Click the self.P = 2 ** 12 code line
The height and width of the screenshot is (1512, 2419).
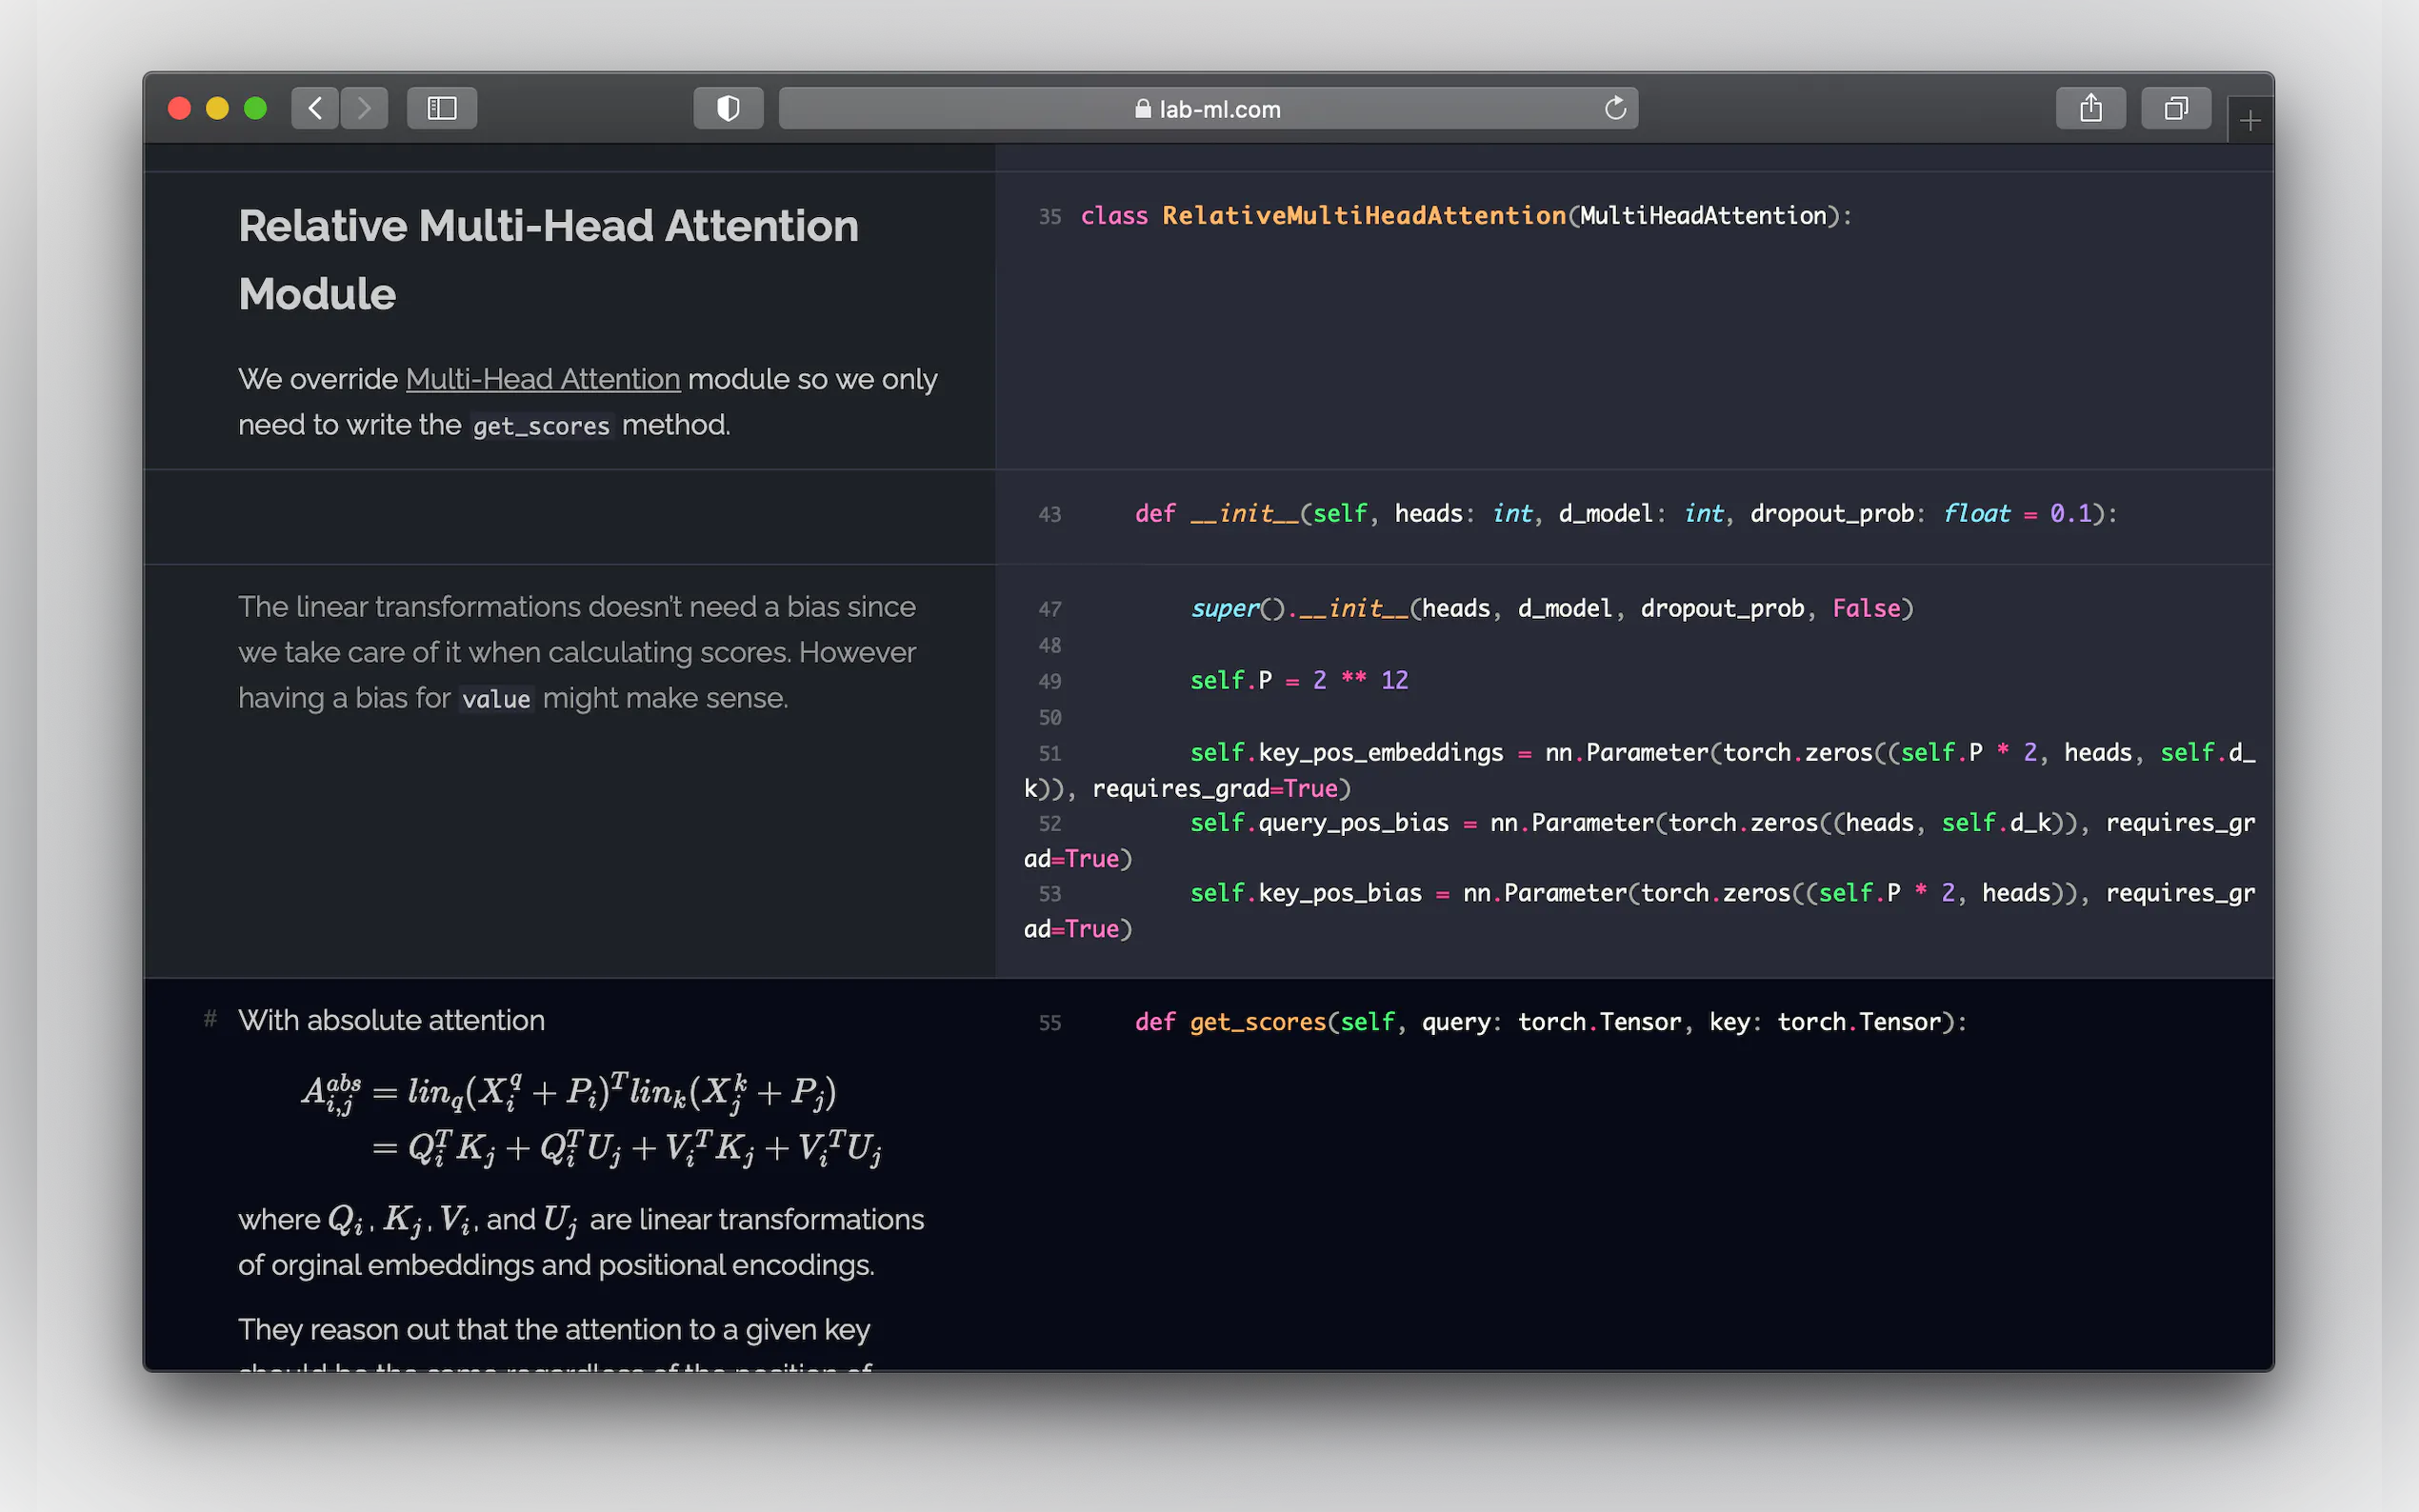(1298, 681)
